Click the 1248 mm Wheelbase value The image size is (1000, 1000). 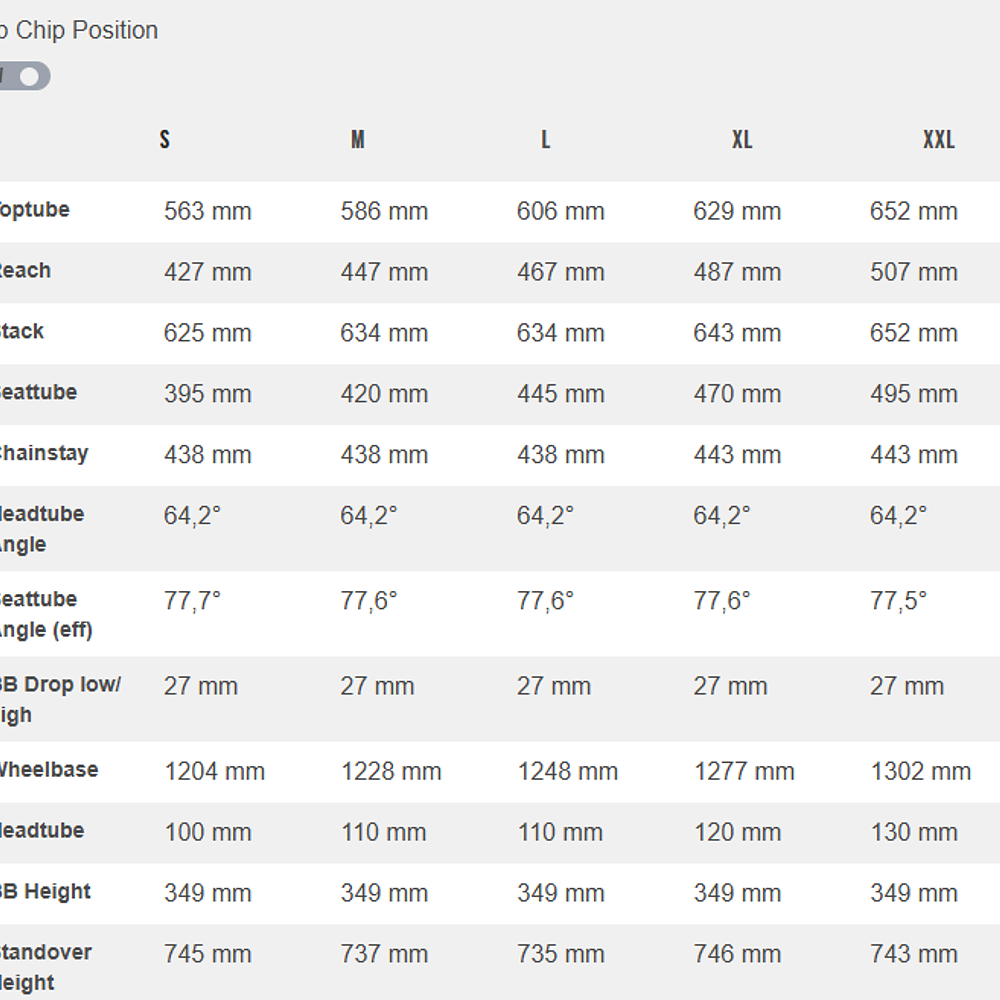tap(567, 771)
